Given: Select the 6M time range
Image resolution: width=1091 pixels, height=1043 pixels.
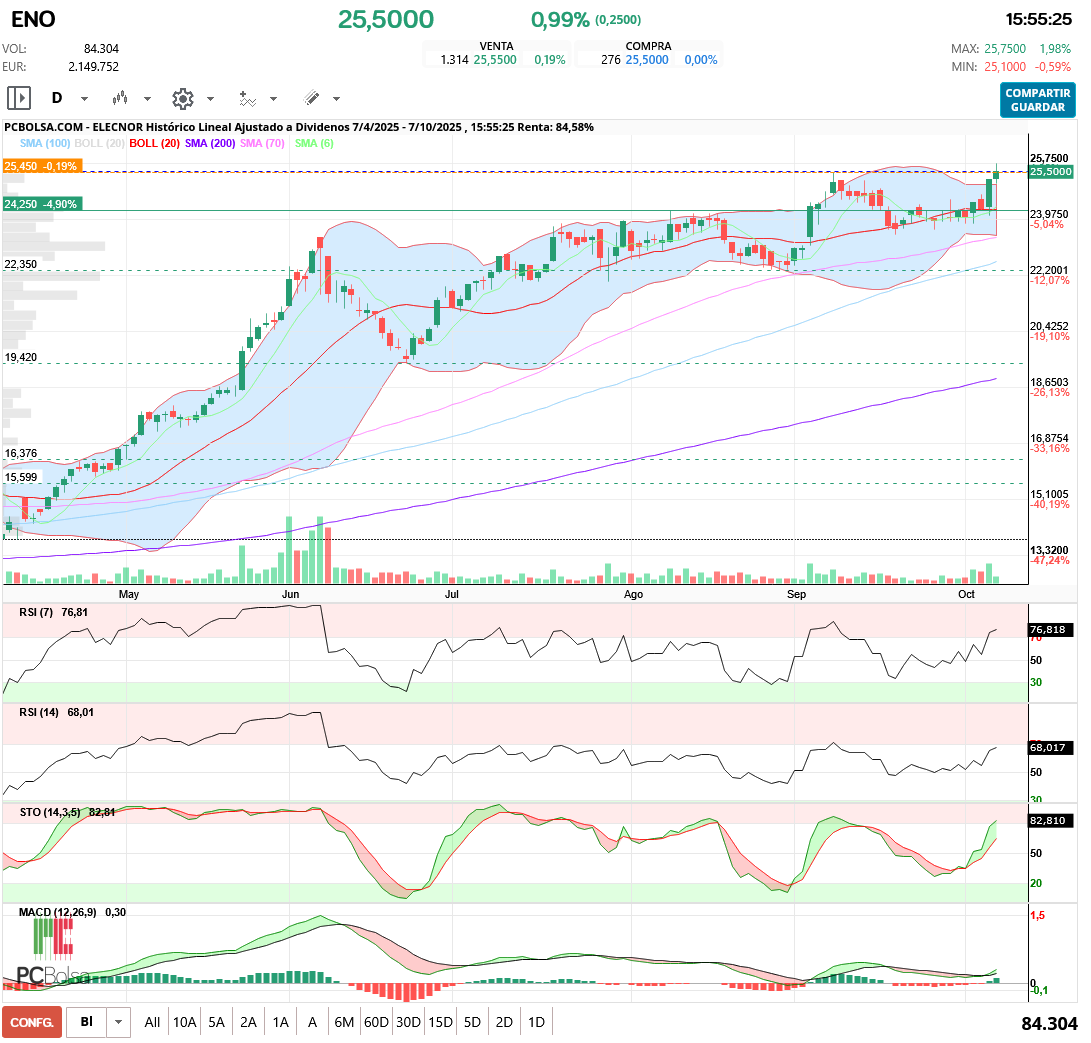Looking at the screenshot, I should pyautogui.click(x=344, y=1022).
